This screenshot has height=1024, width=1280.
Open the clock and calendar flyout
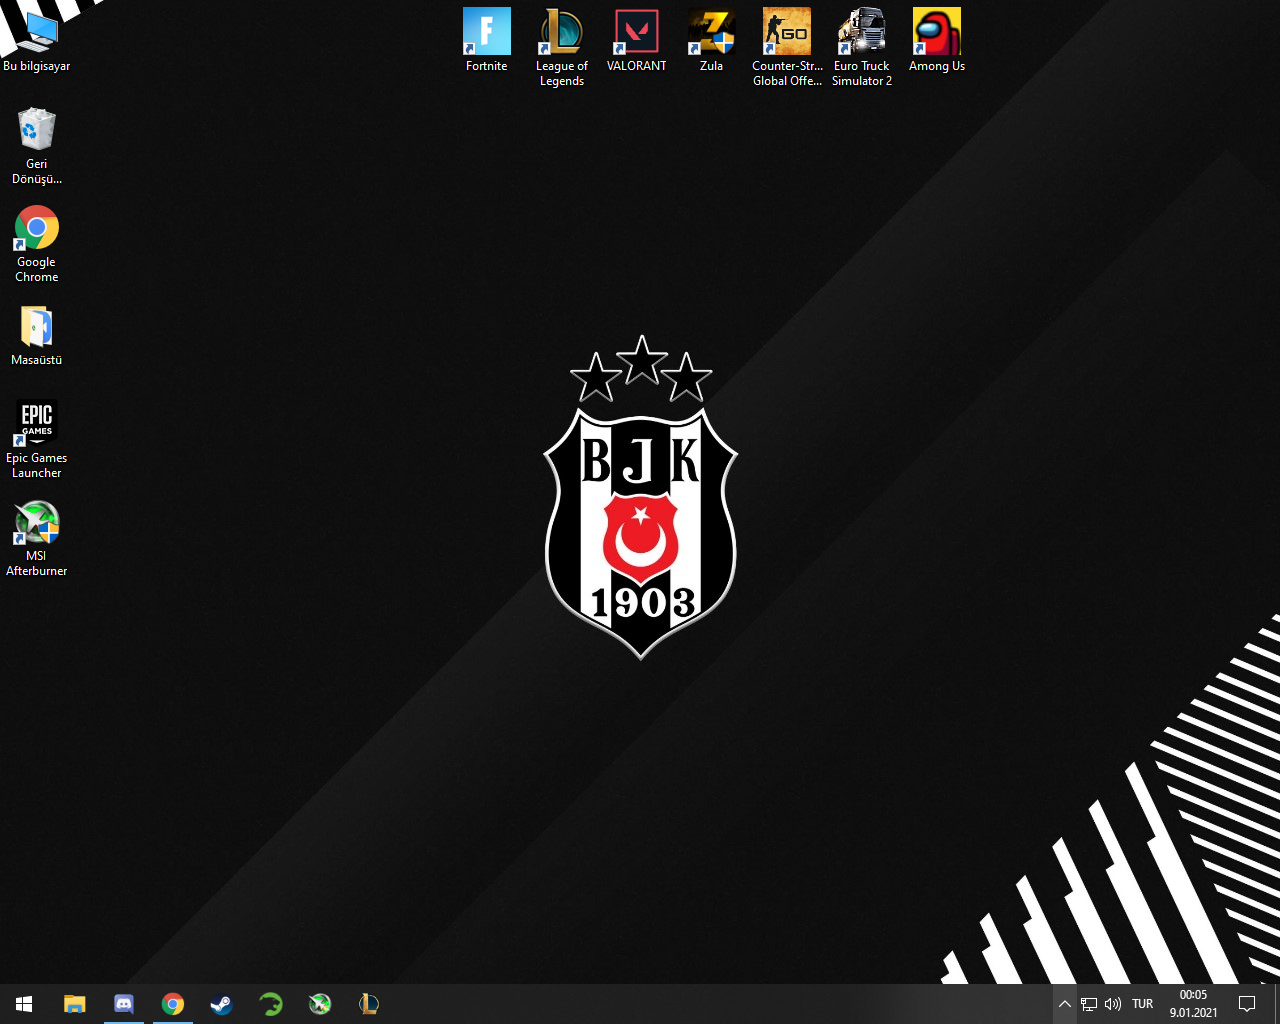(x=1194, y=1004)
